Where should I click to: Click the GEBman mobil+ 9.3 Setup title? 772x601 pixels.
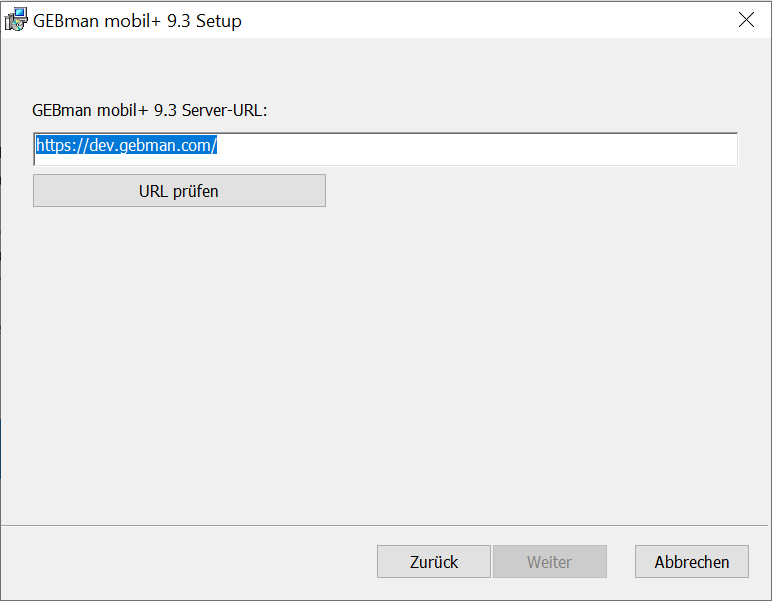coord(137,21)
